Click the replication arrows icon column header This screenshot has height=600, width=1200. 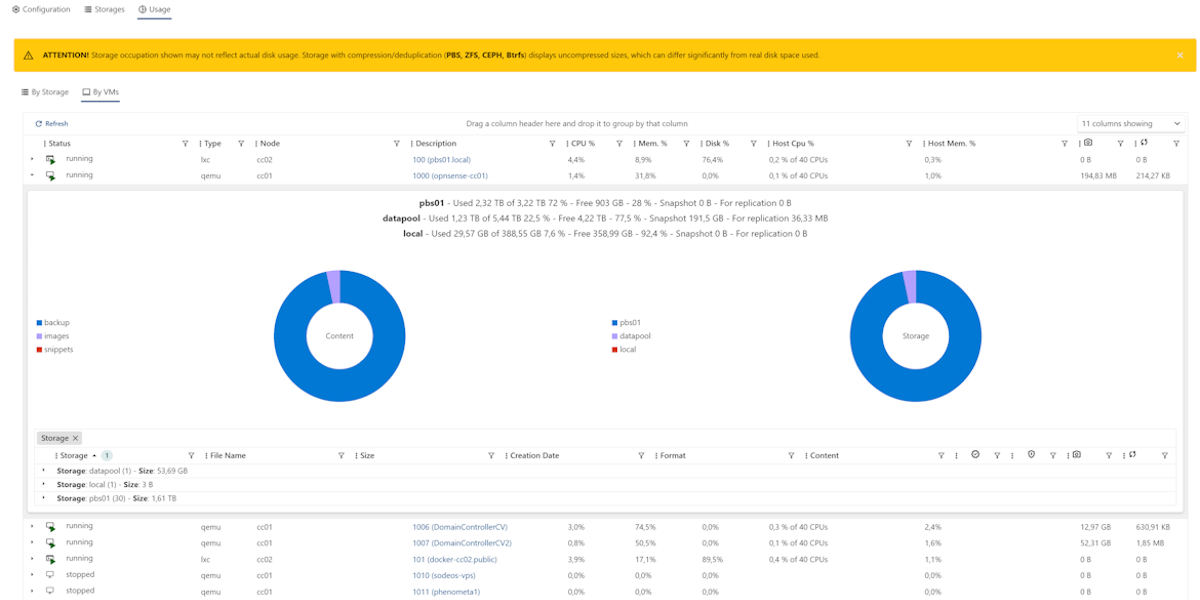tap(1145, 143)
